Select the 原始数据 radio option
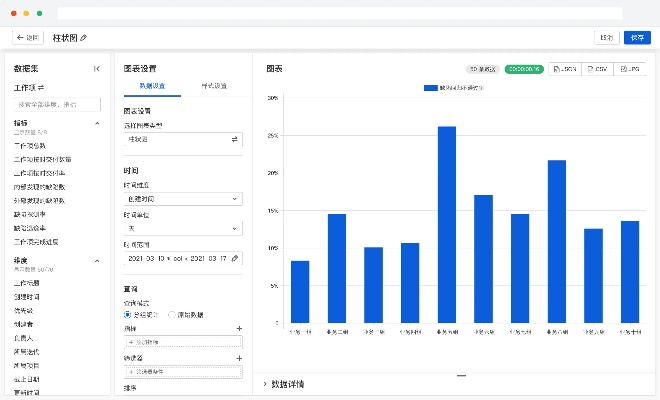The height and width of the screenshot is (400, 660). 172,314
